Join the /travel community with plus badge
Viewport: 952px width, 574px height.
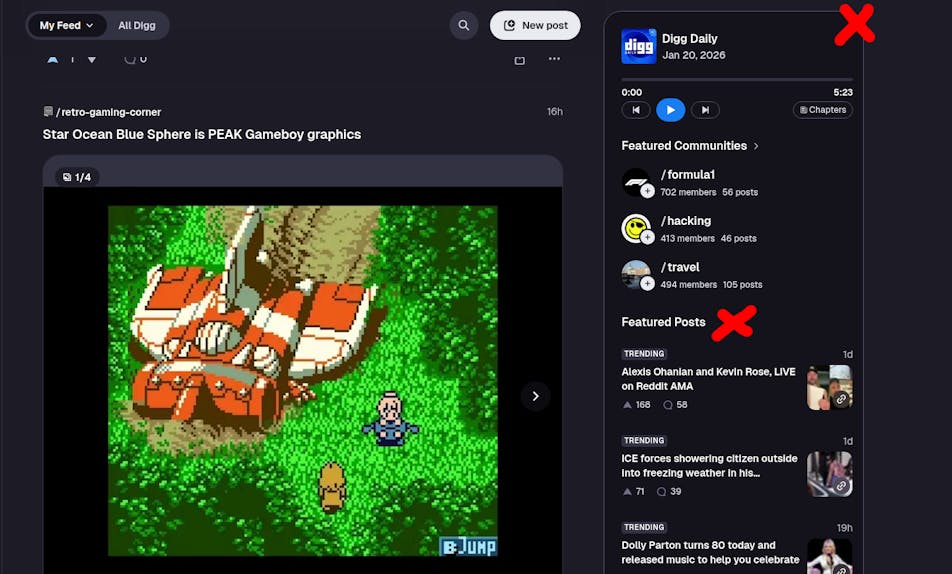click(647, 284)
